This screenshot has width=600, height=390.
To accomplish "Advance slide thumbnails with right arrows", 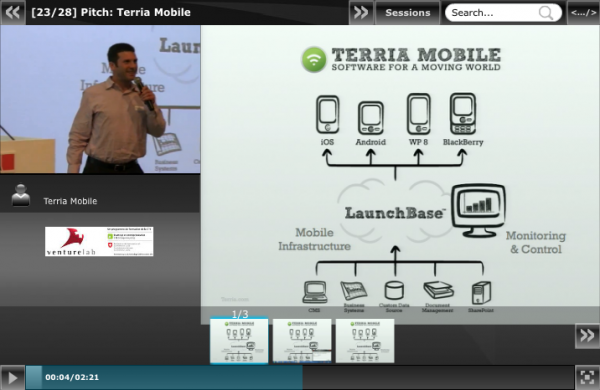I will (x=587, y=336).
